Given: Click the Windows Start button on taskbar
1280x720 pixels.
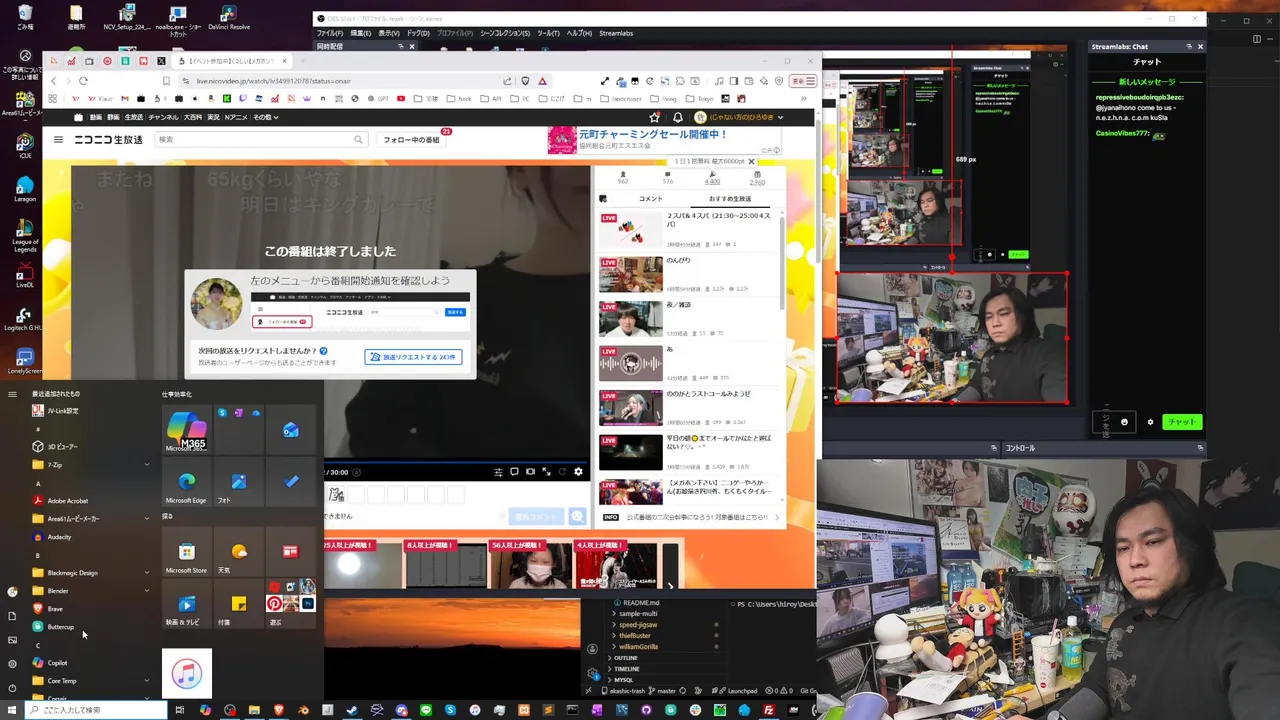Looking at the screenshot, I should (12, 710).
